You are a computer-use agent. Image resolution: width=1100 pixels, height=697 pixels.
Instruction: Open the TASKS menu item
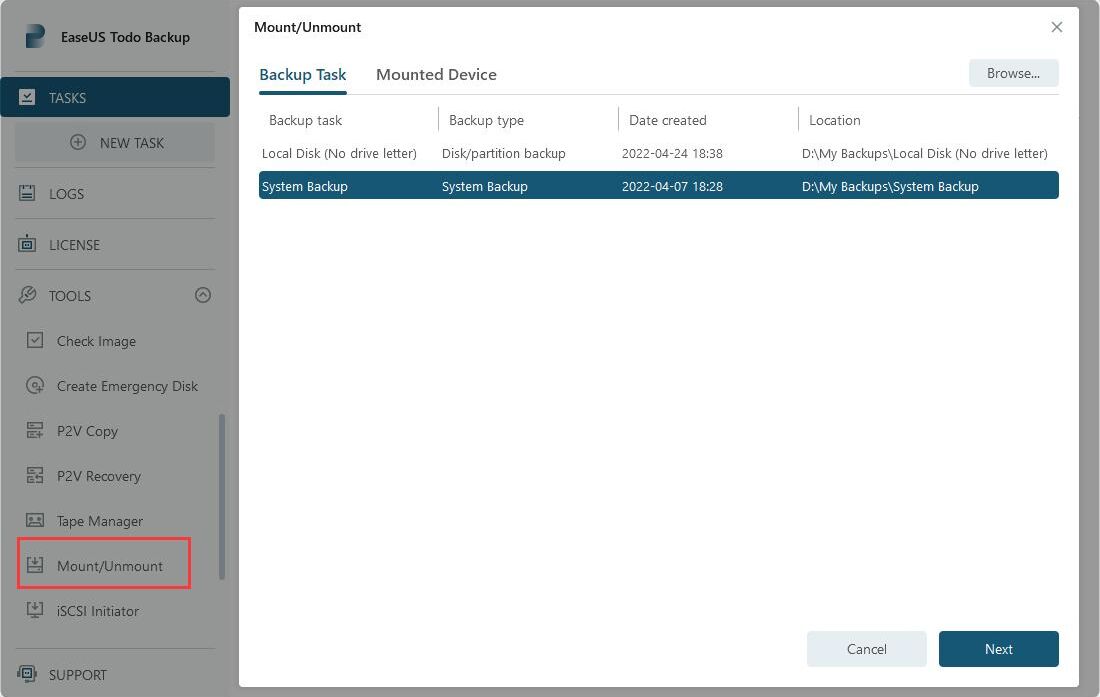115,97
